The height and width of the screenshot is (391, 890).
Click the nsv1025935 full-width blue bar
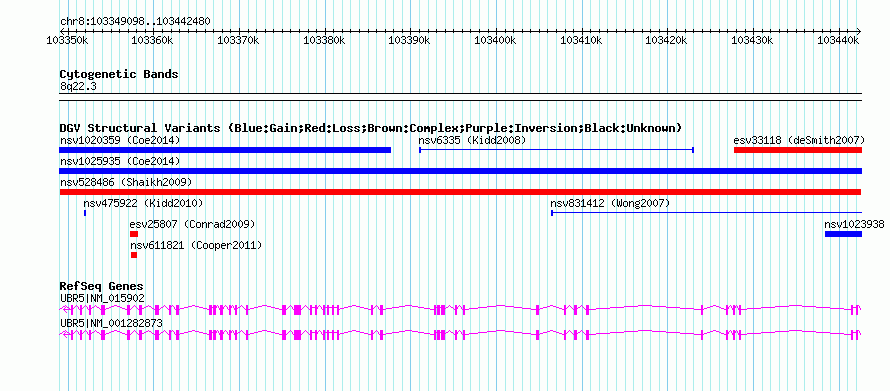point(460,171)
